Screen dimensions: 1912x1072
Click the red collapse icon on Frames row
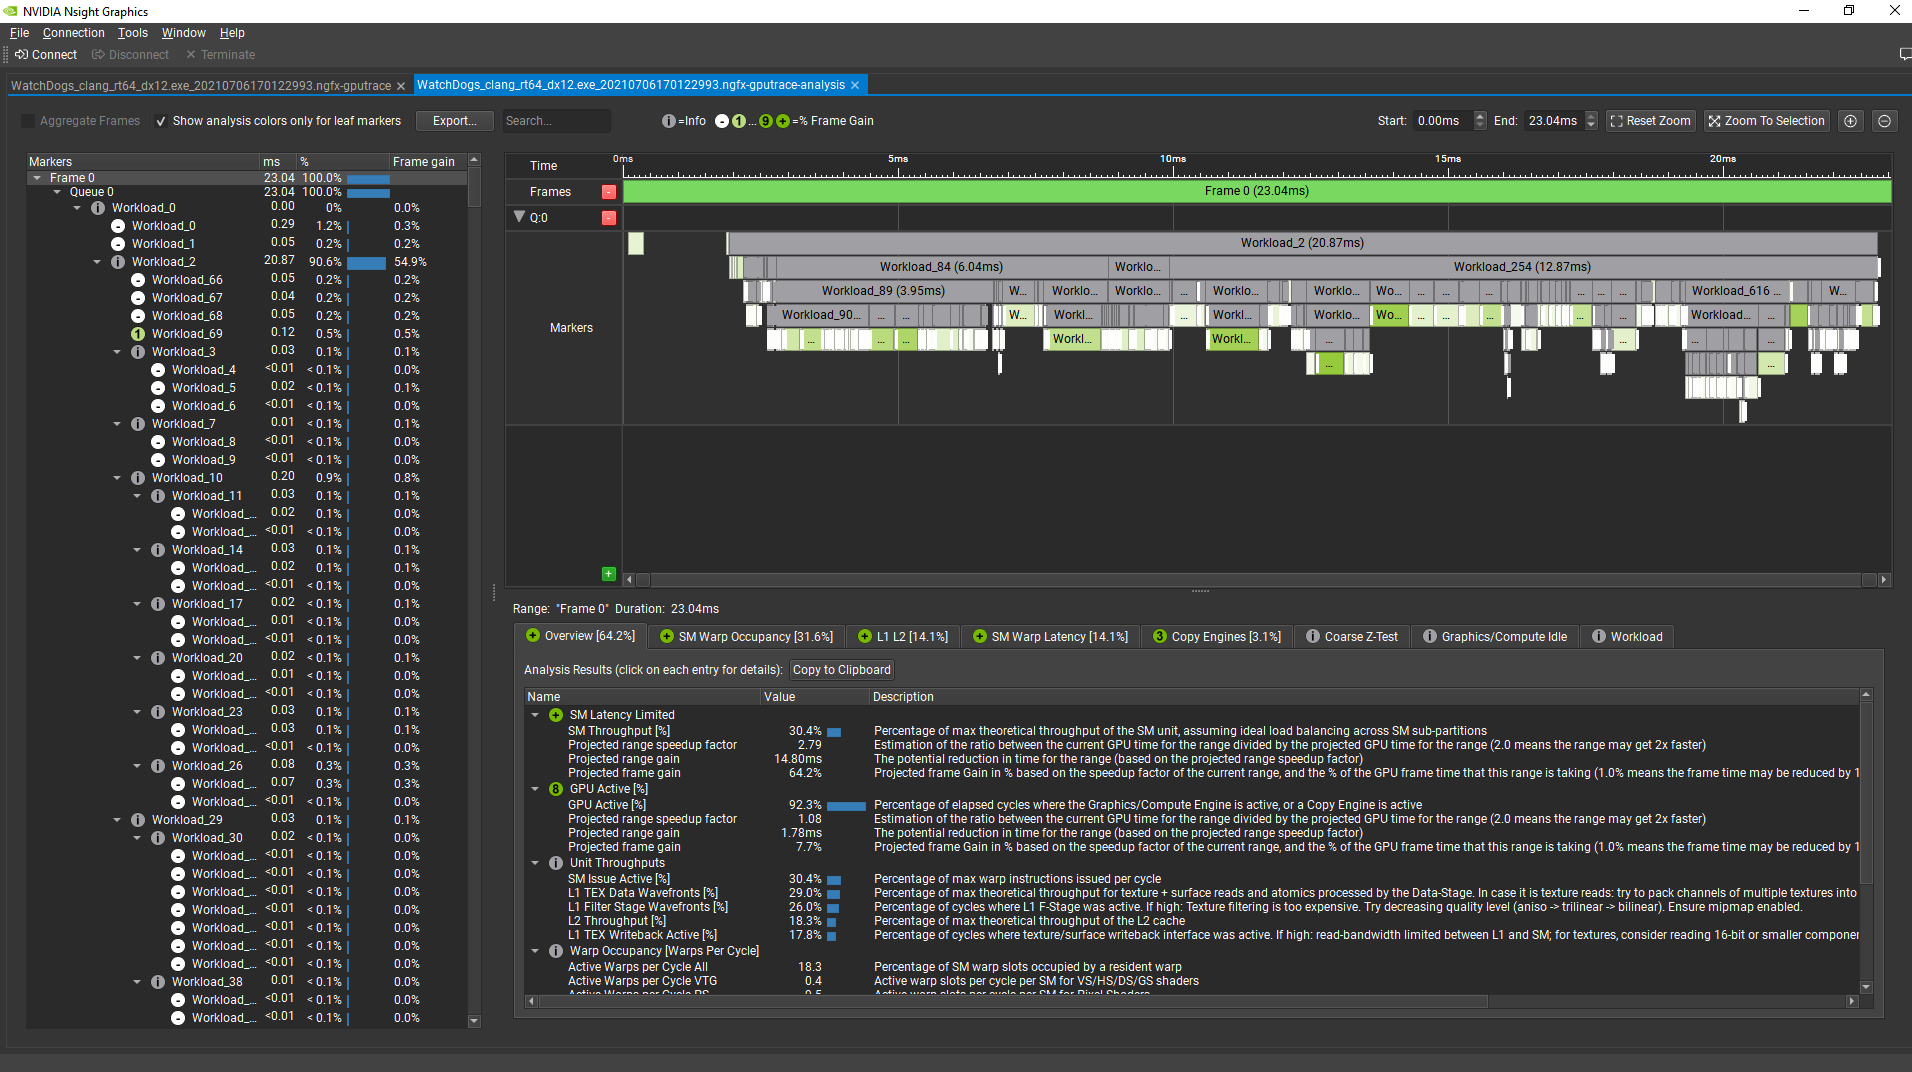click(609, 192)
